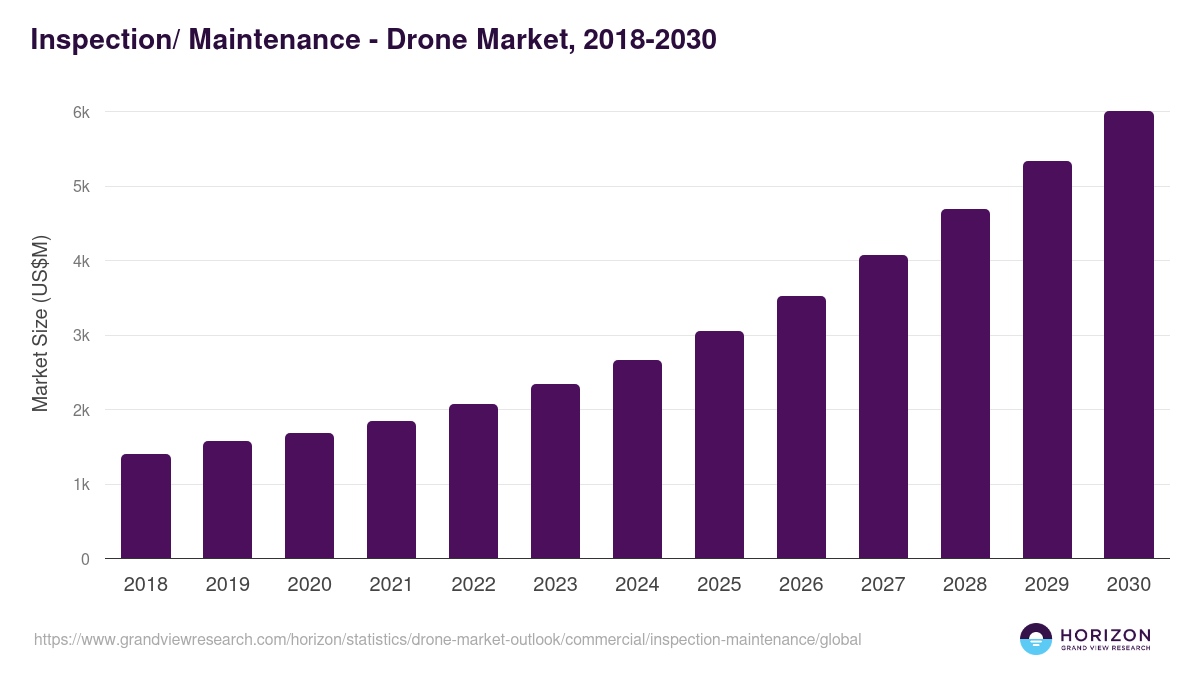The height and width of the screenshot is (675, 1200).
Task: Select the 2019 market size bar
Action: pos(228,500)
